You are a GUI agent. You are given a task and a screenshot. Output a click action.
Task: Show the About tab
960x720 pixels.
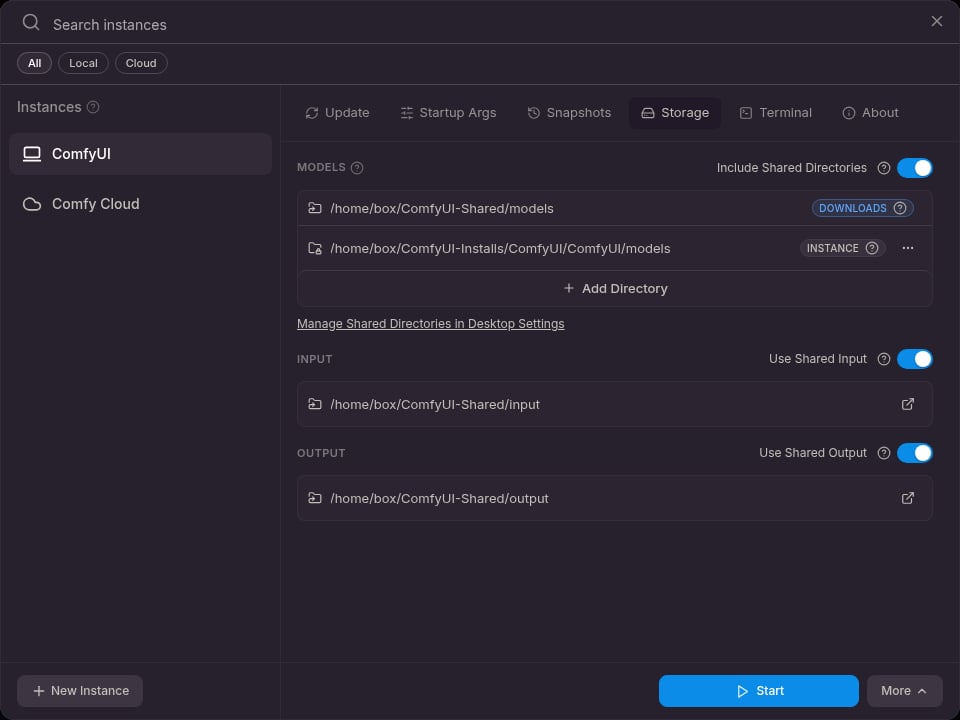click(871, 113)
